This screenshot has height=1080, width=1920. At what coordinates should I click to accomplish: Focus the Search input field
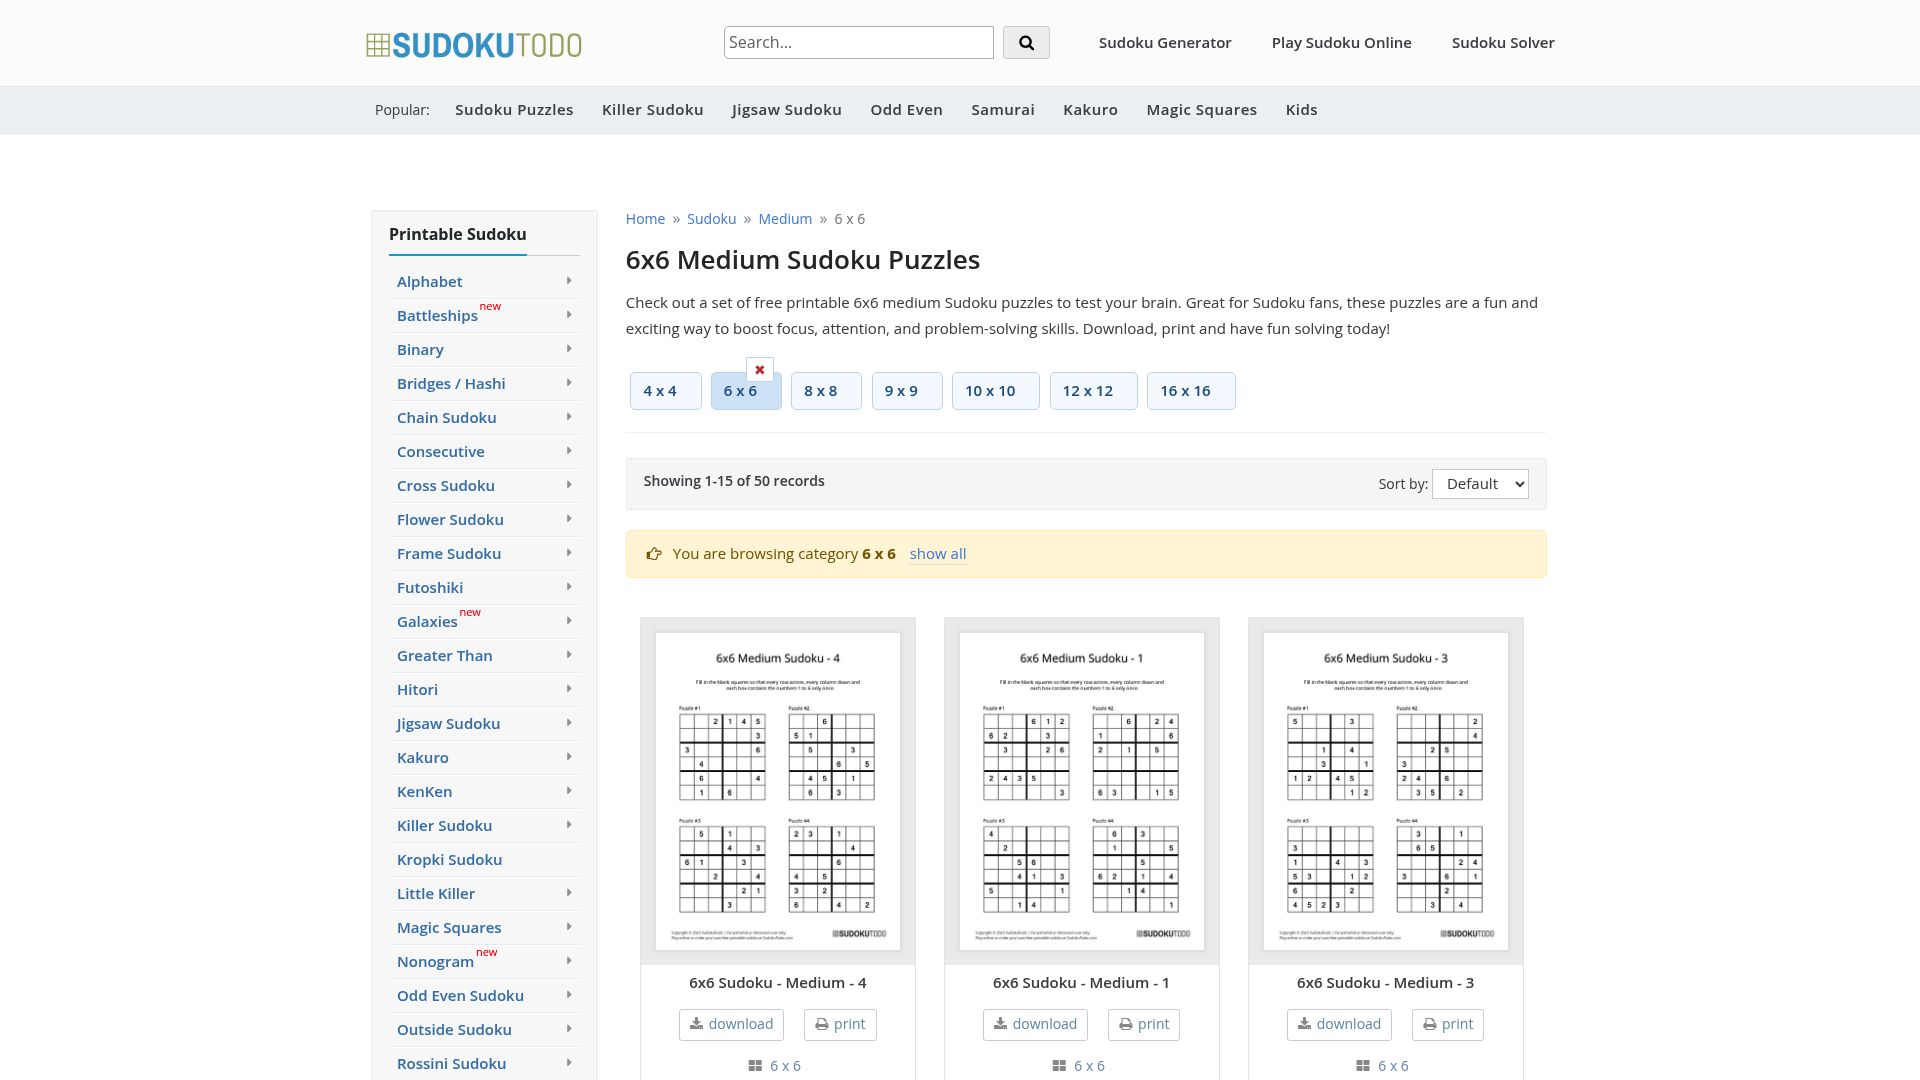[858, 42]
